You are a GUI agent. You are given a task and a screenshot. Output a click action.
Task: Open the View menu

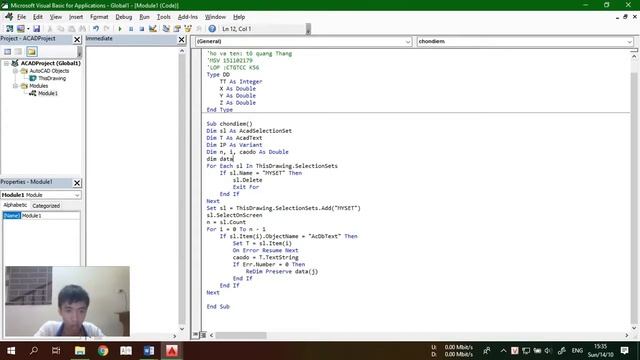coord(56,17)
